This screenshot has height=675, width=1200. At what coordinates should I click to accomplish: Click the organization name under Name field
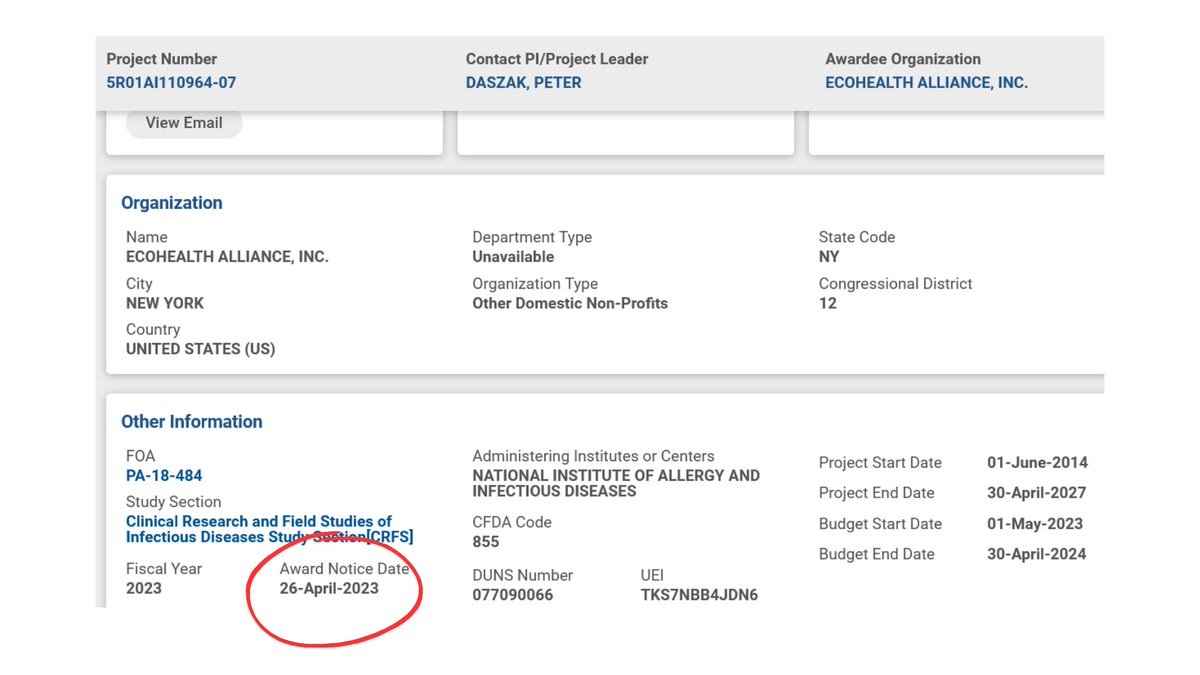point(227,257)
